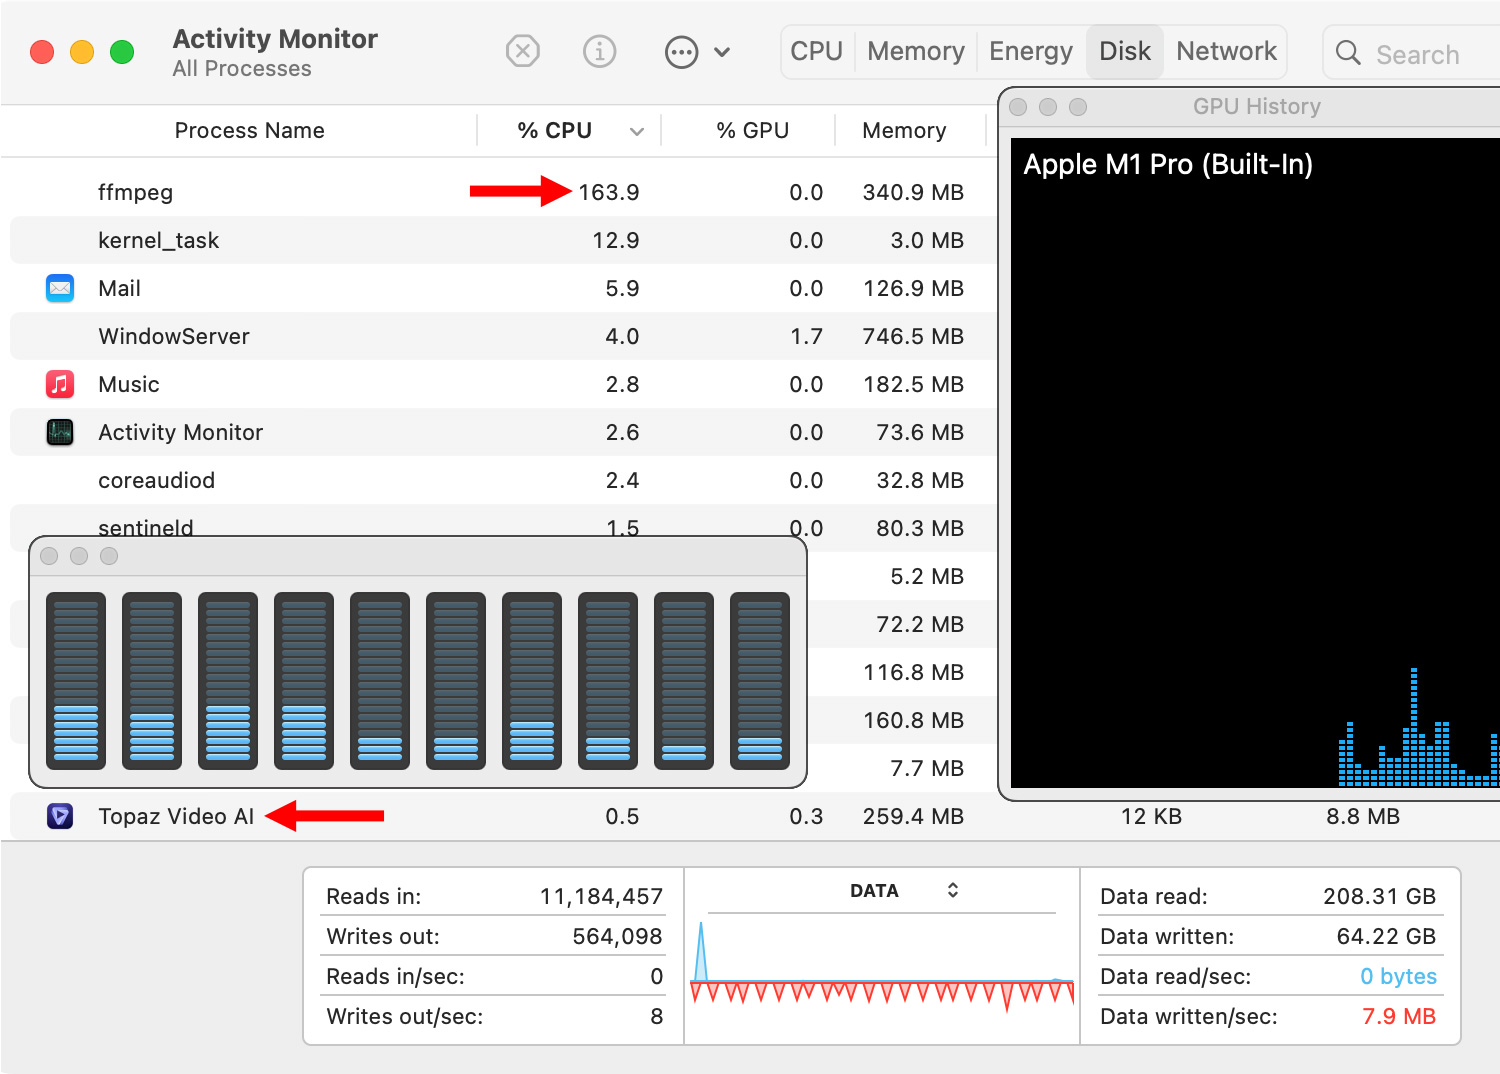Select the Music process name
The width and height of the screenshot is (1500, 1074).
(x=129, y=384)
